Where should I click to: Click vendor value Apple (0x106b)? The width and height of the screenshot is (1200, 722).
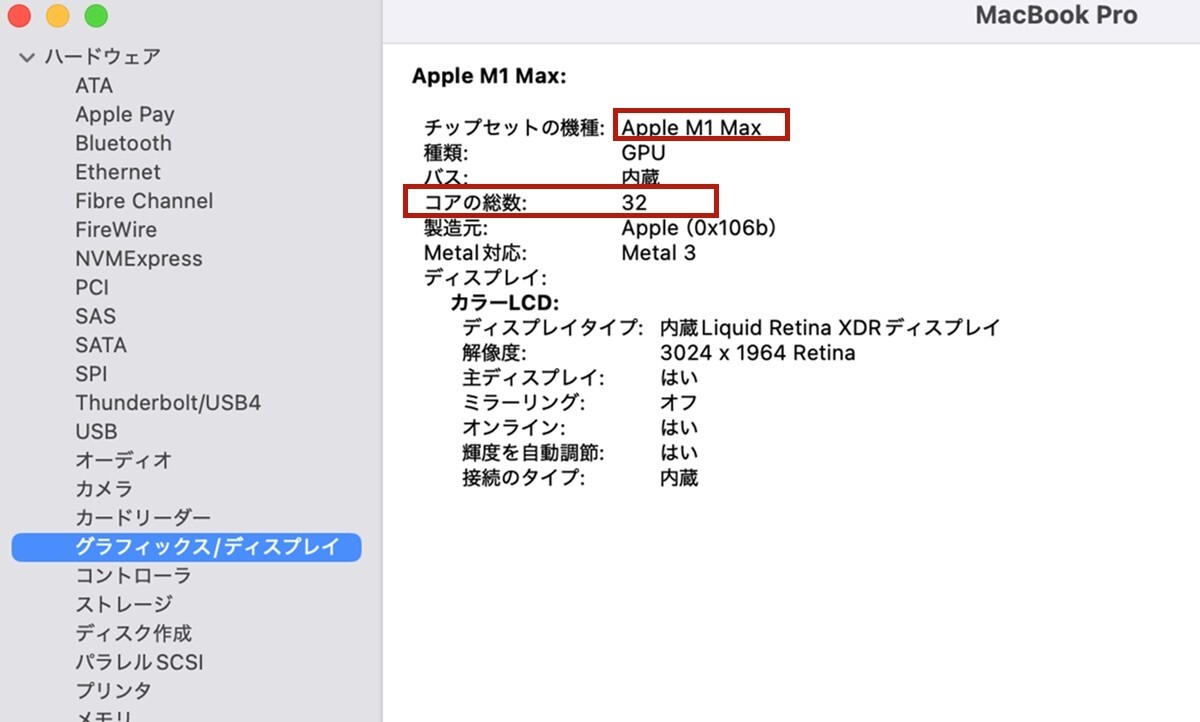[x=699, y=228]
